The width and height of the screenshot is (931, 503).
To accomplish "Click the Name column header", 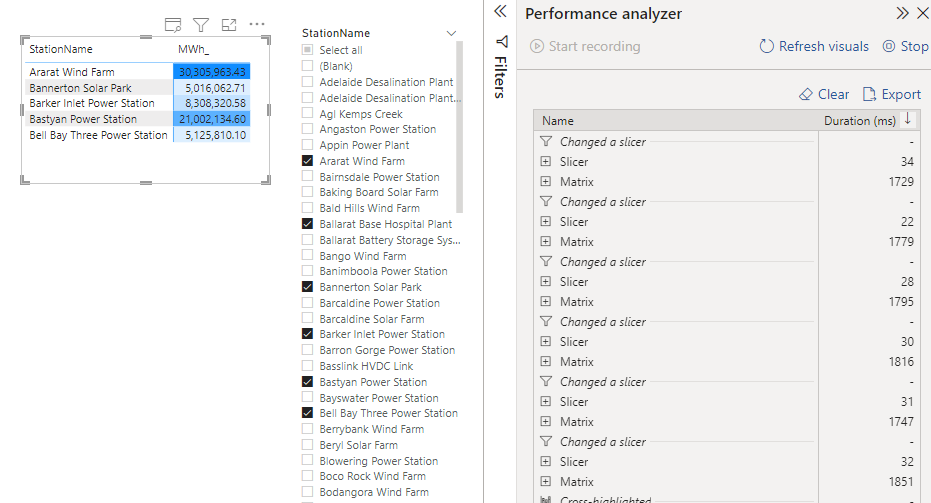I will coord(558,121).
